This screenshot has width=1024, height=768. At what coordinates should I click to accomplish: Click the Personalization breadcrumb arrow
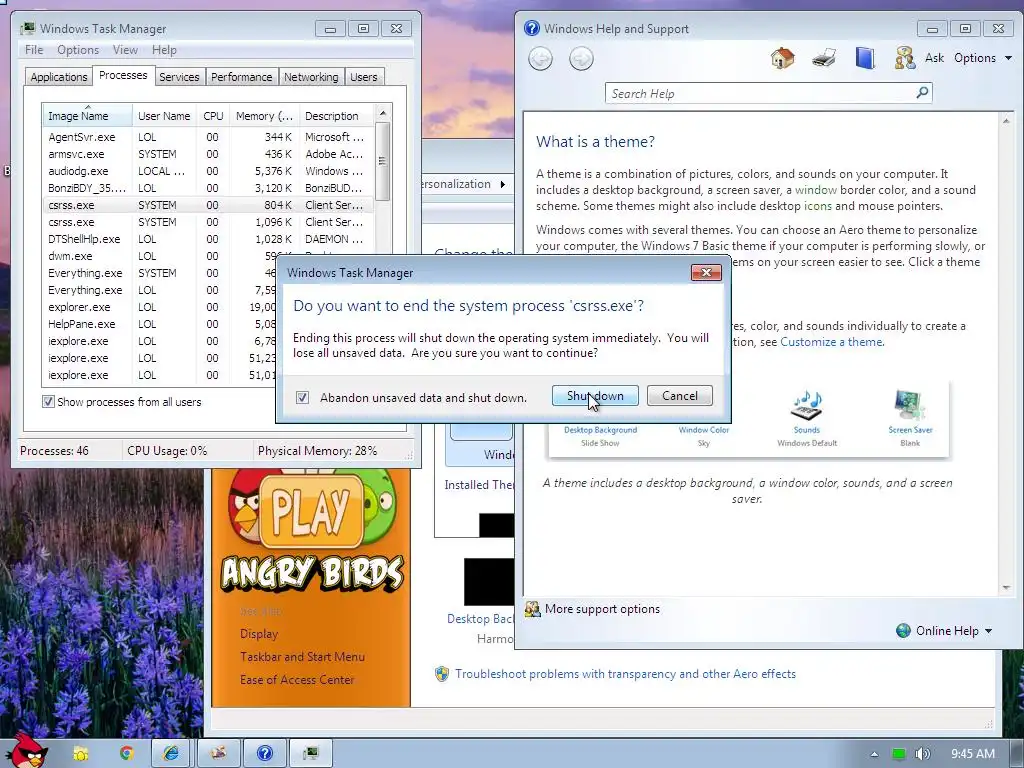coord(503,184)
